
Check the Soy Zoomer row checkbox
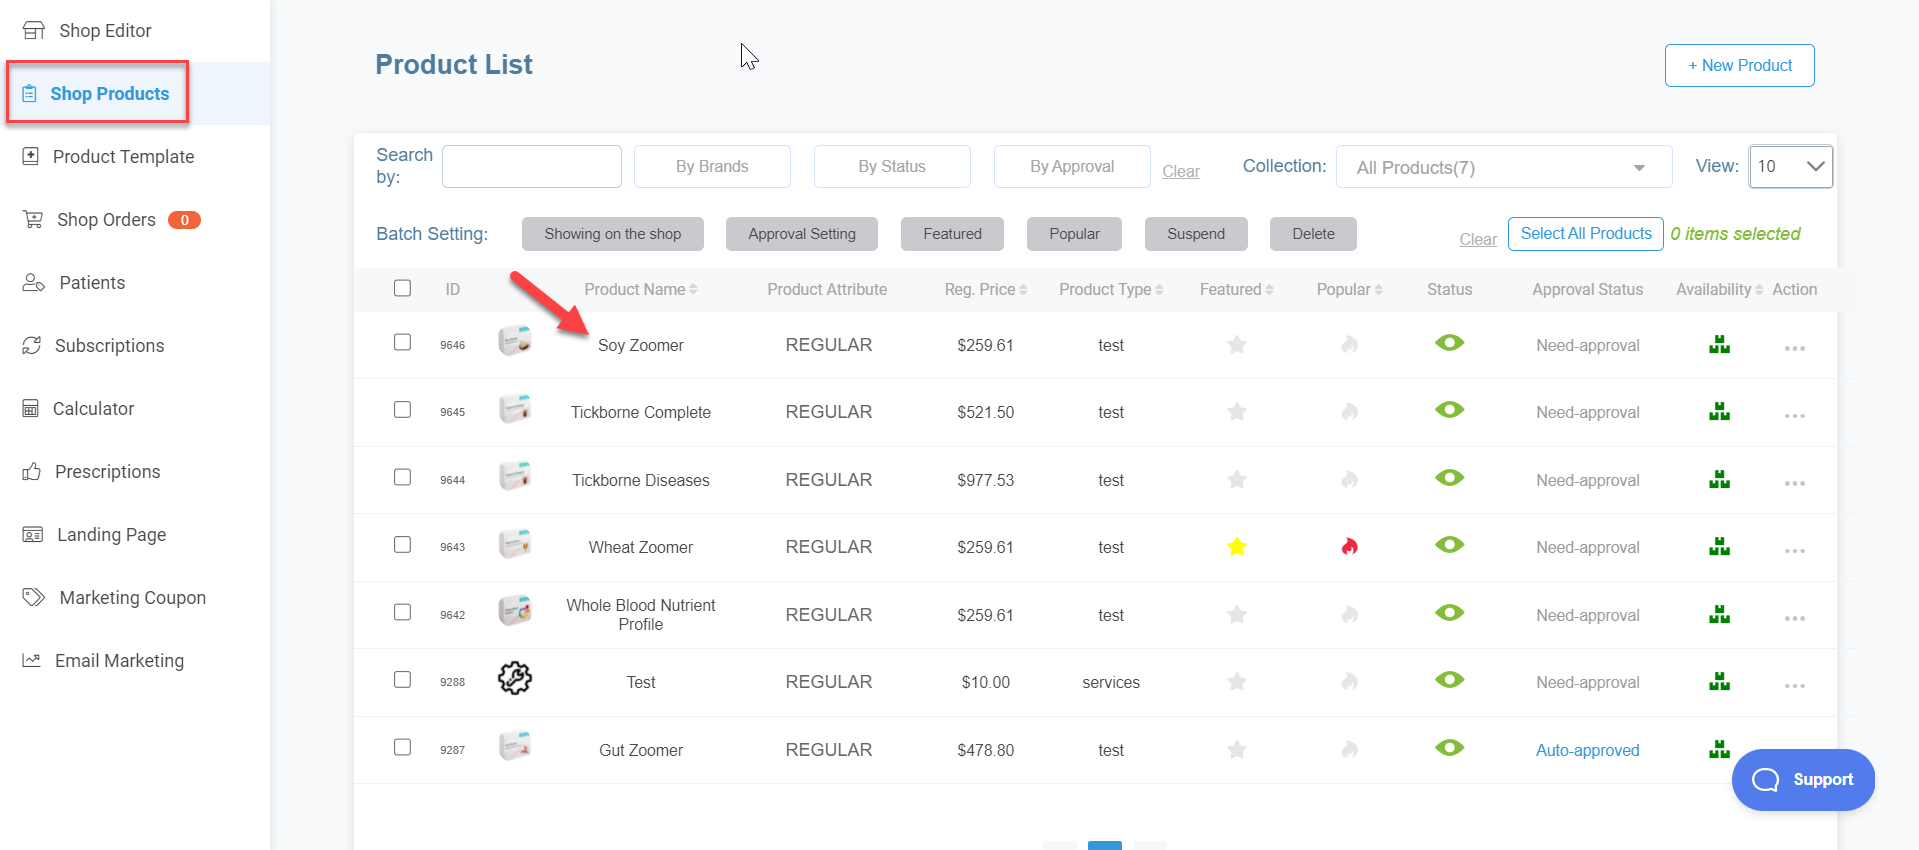[402, 342]
